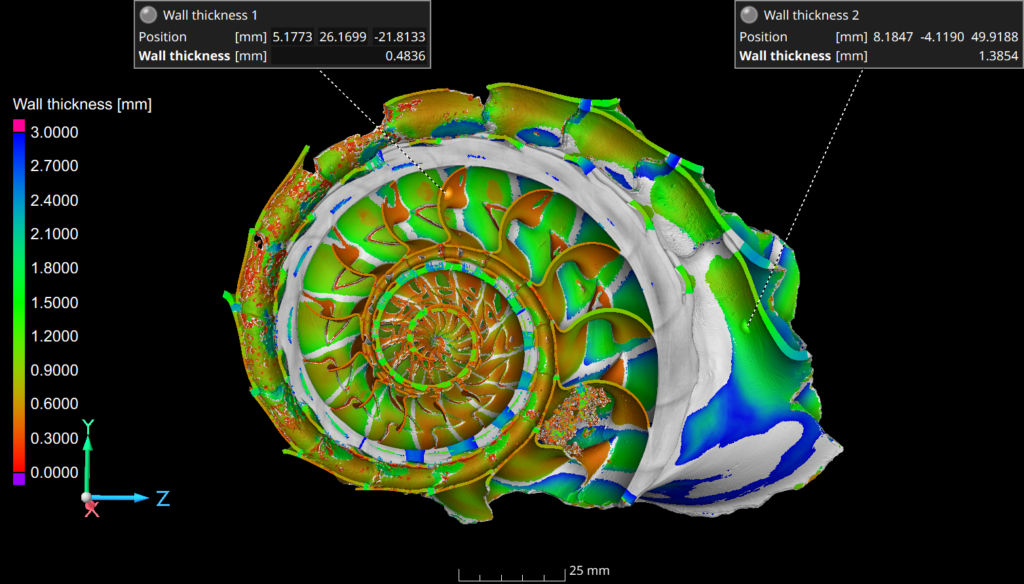Click the 25 mm scale bar
1024x584 pixels.
[510, 574]
